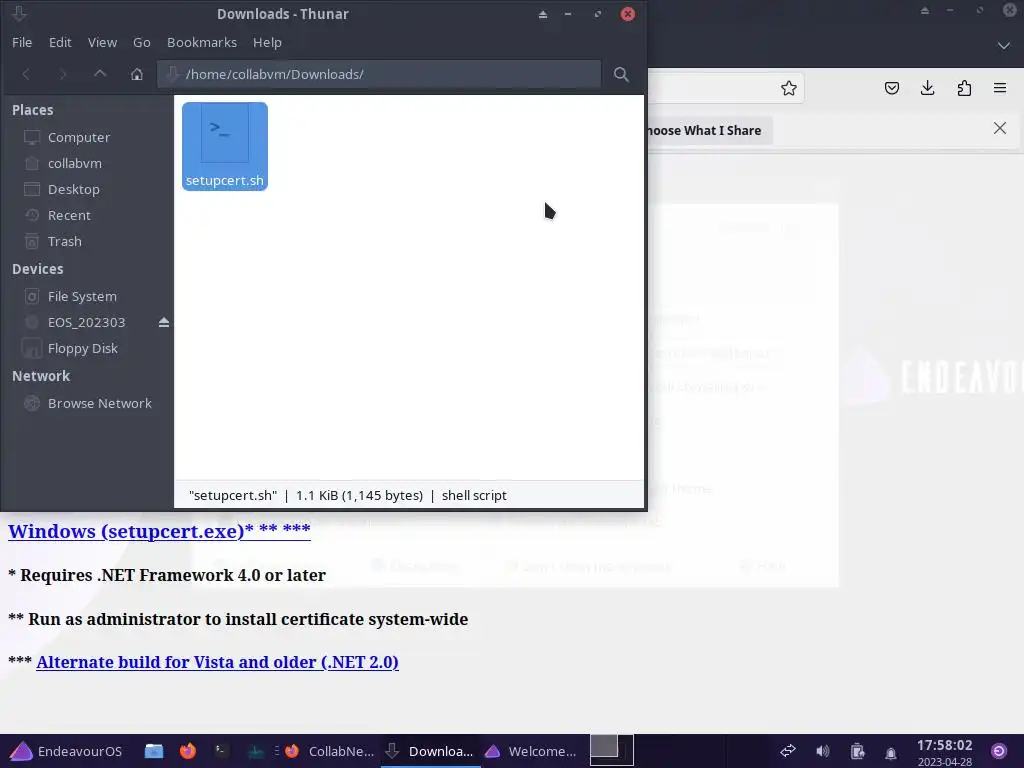The height and width of the screenshot is (768, 1024).
Task: Open network connection tray icon
Action: click(x=788, y=751)
